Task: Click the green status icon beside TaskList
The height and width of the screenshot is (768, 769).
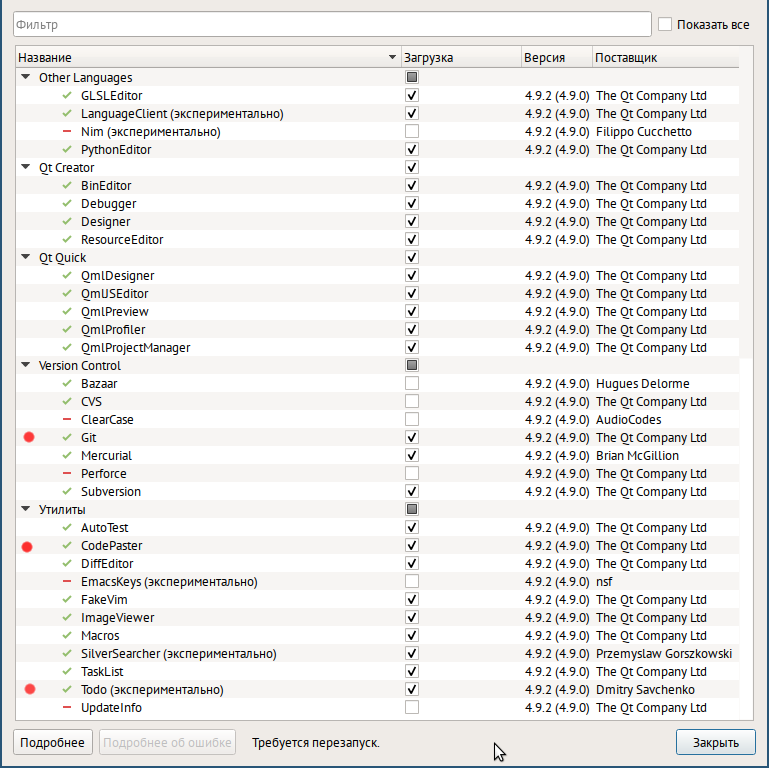Action: point(67,671)
